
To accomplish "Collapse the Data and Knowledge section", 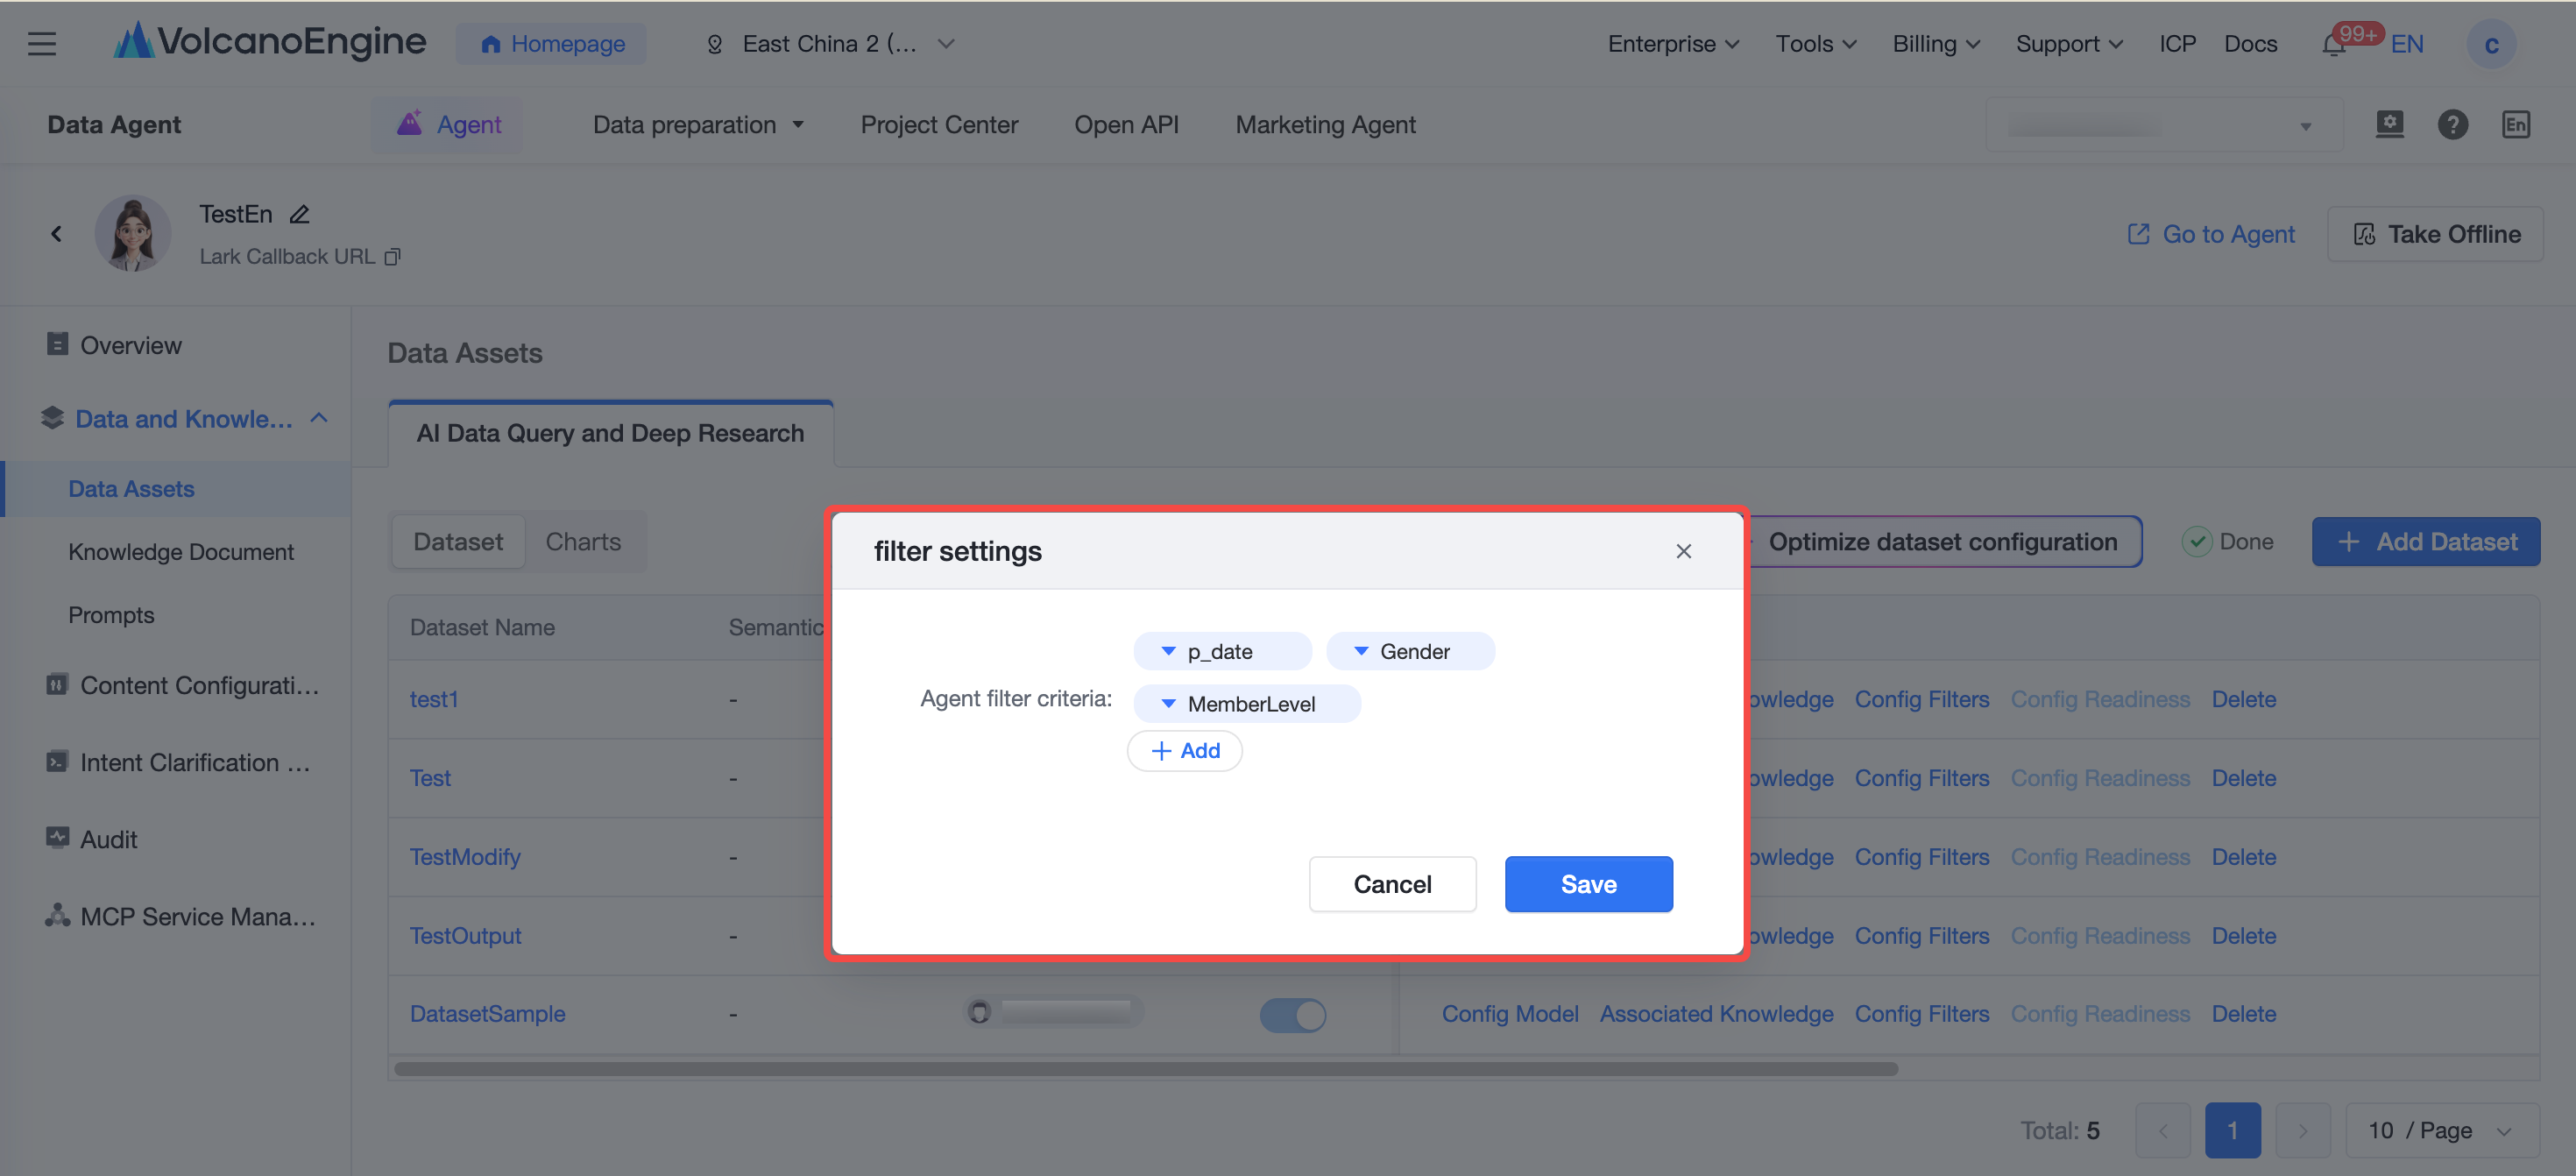I will (x=319, y=418).
